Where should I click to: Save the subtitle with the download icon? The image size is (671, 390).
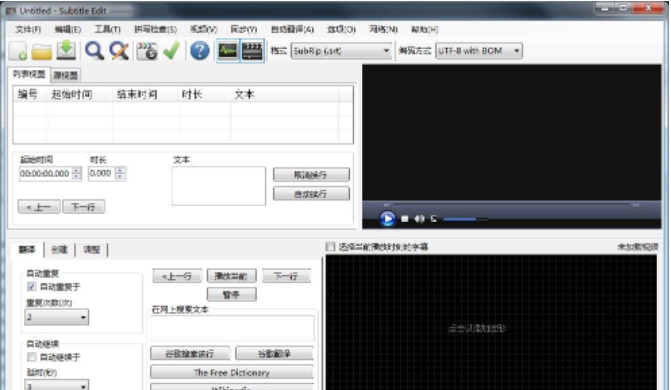tap(66, 51)
